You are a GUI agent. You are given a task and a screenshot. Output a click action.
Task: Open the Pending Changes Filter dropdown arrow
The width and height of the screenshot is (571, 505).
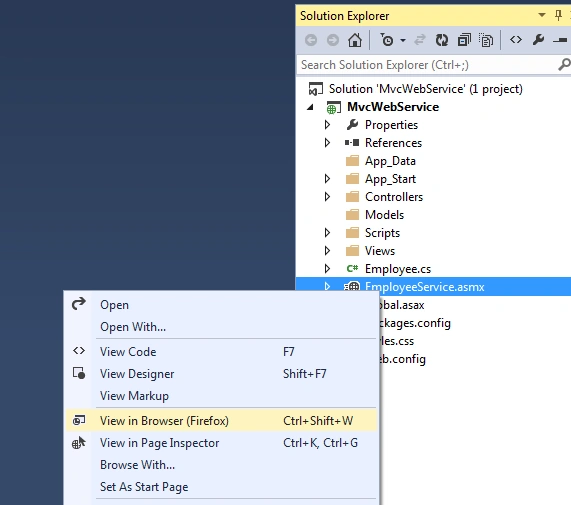pos(403,40)
